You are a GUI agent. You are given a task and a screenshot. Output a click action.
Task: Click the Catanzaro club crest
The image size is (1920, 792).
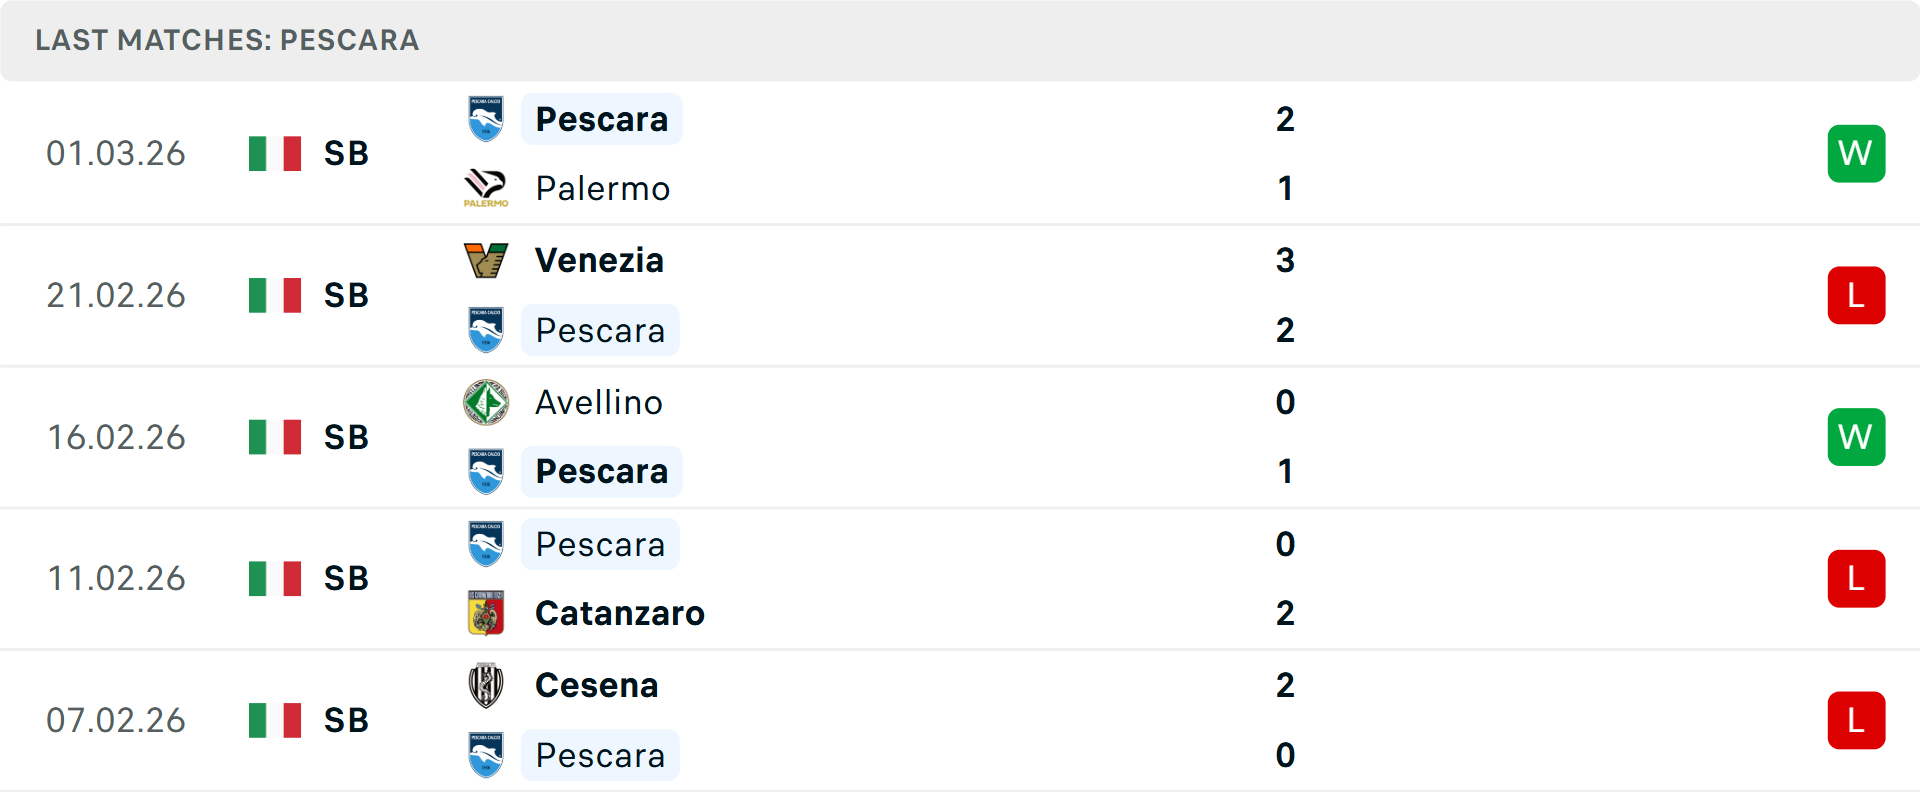click(x=486, y=613)
